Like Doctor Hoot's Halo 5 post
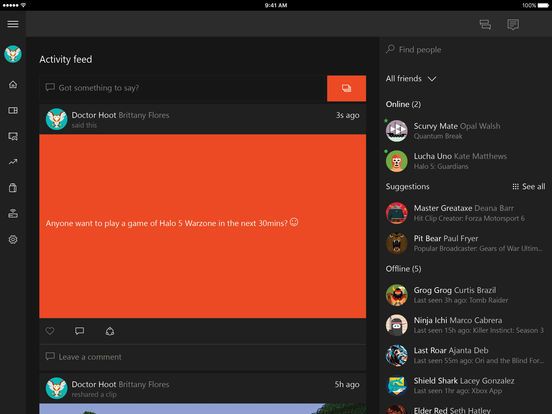The width and height of the screenshot is (552, 414). click(x=50, y=331)
